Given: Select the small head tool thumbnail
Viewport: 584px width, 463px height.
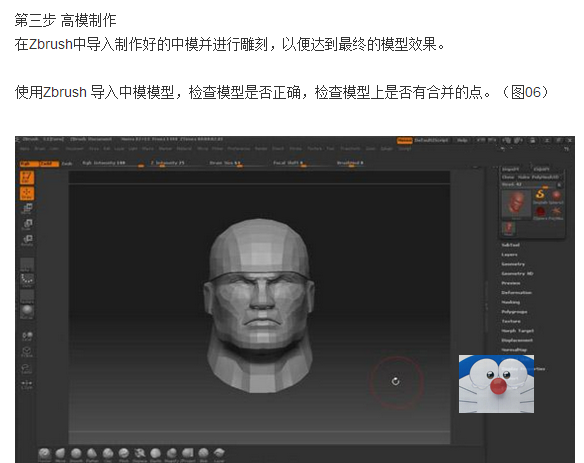Looking at the screenshot, I should 508,228.
